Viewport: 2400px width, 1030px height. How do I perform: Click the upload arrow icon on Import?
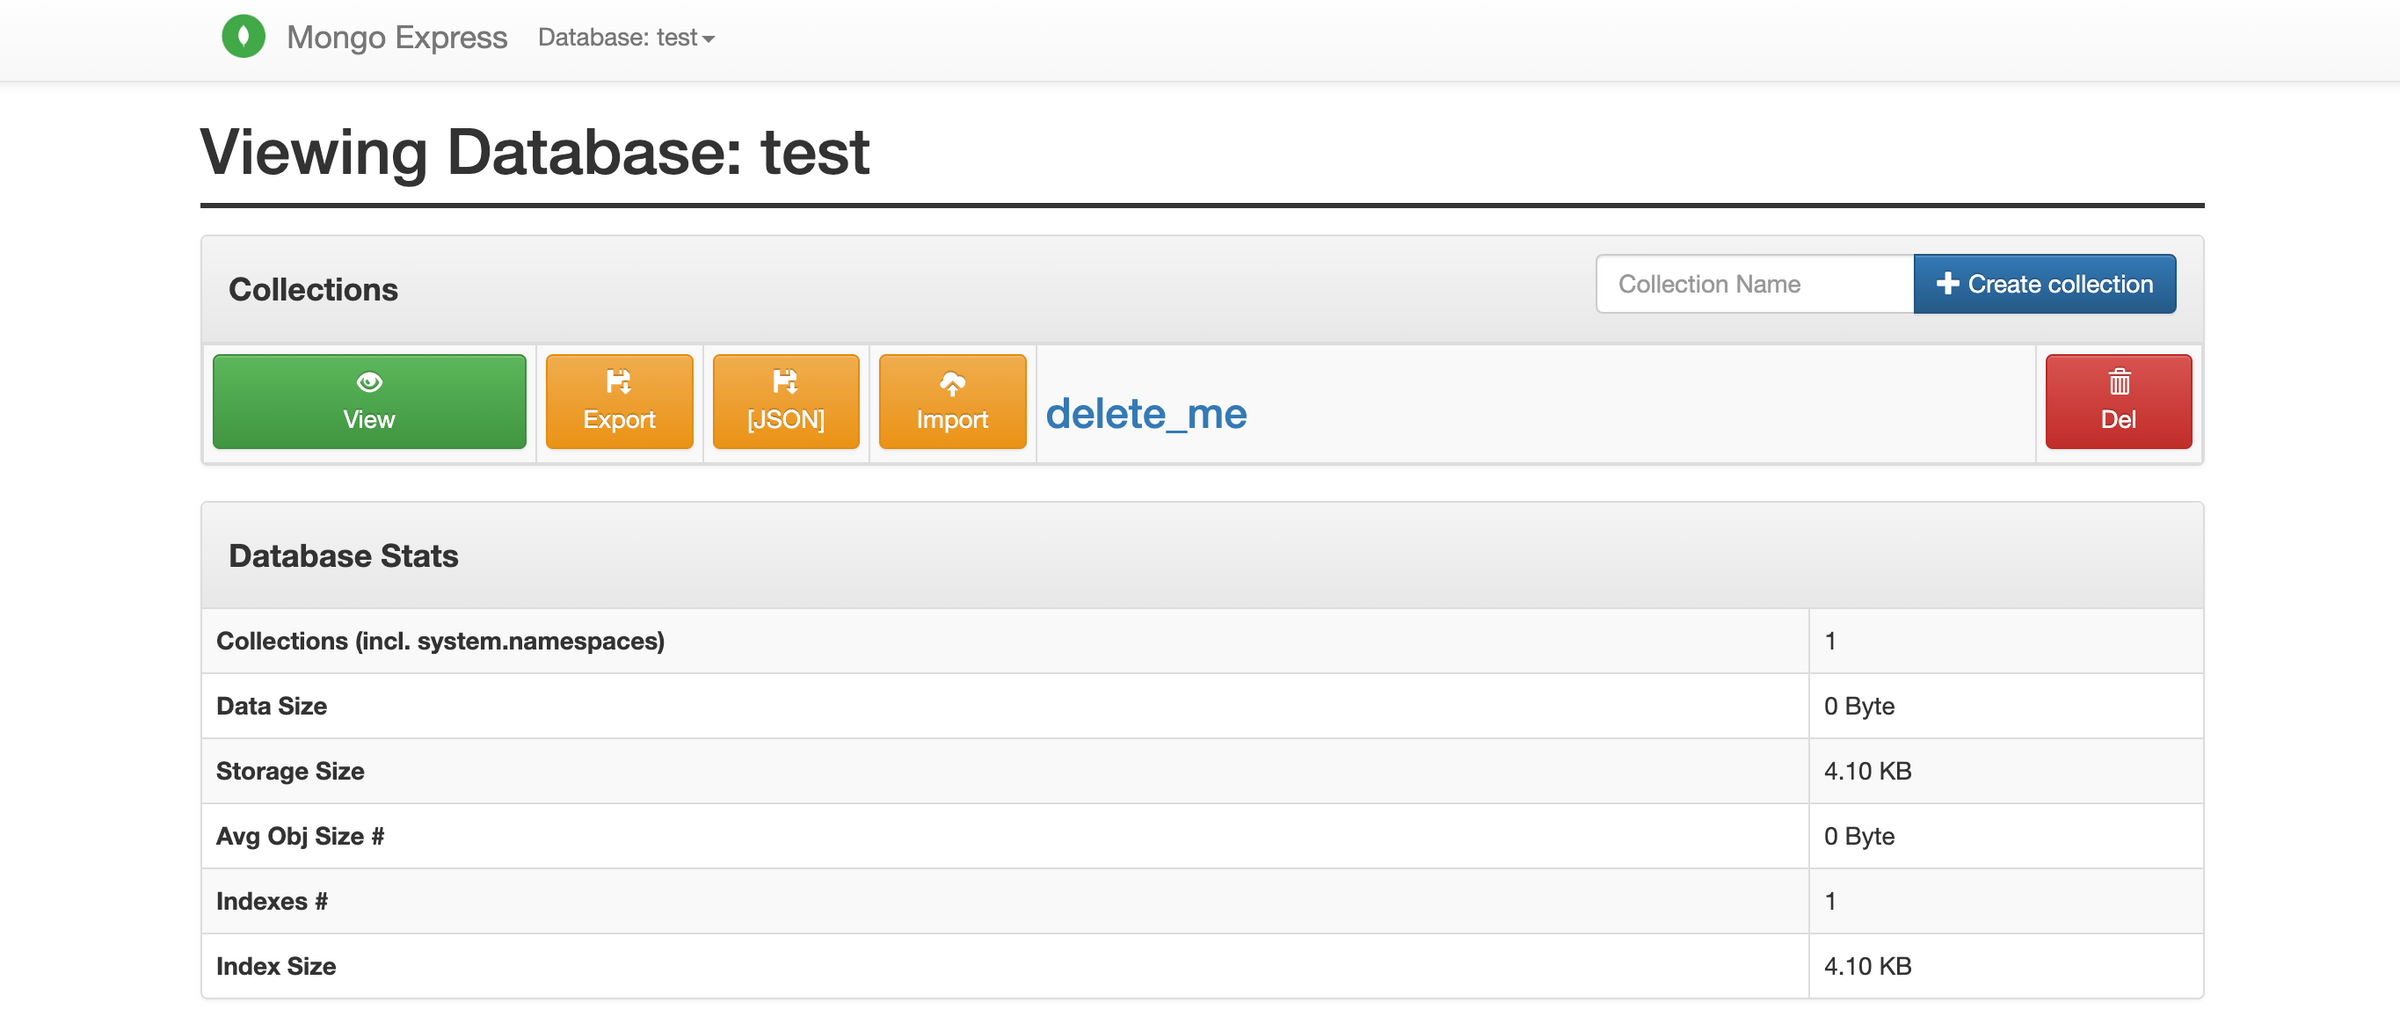pyautogui.click(x=951, y=382)
